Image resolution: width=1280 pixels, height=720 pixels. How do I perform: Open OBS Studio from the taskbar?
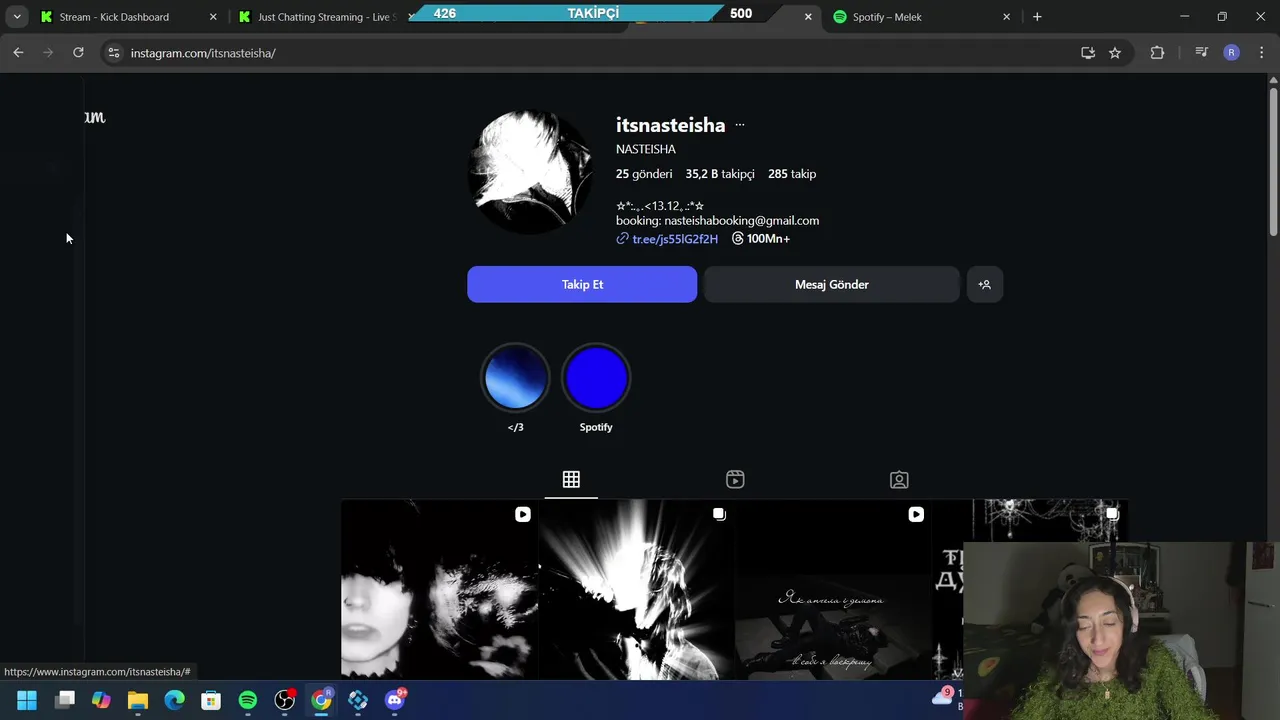click(285, 700)
